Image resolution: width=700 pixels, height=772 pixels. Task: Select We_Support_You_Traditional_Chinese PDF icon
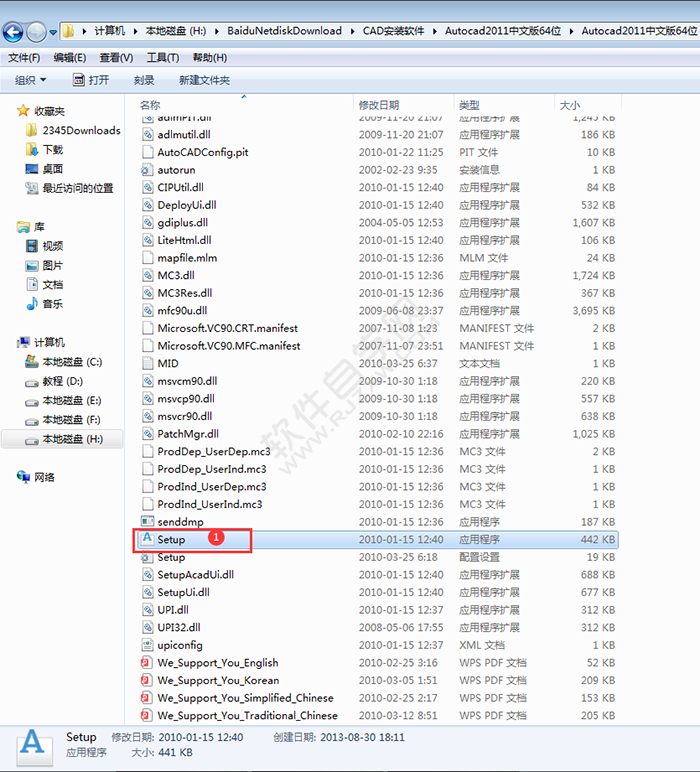click(x=146, y=715)
